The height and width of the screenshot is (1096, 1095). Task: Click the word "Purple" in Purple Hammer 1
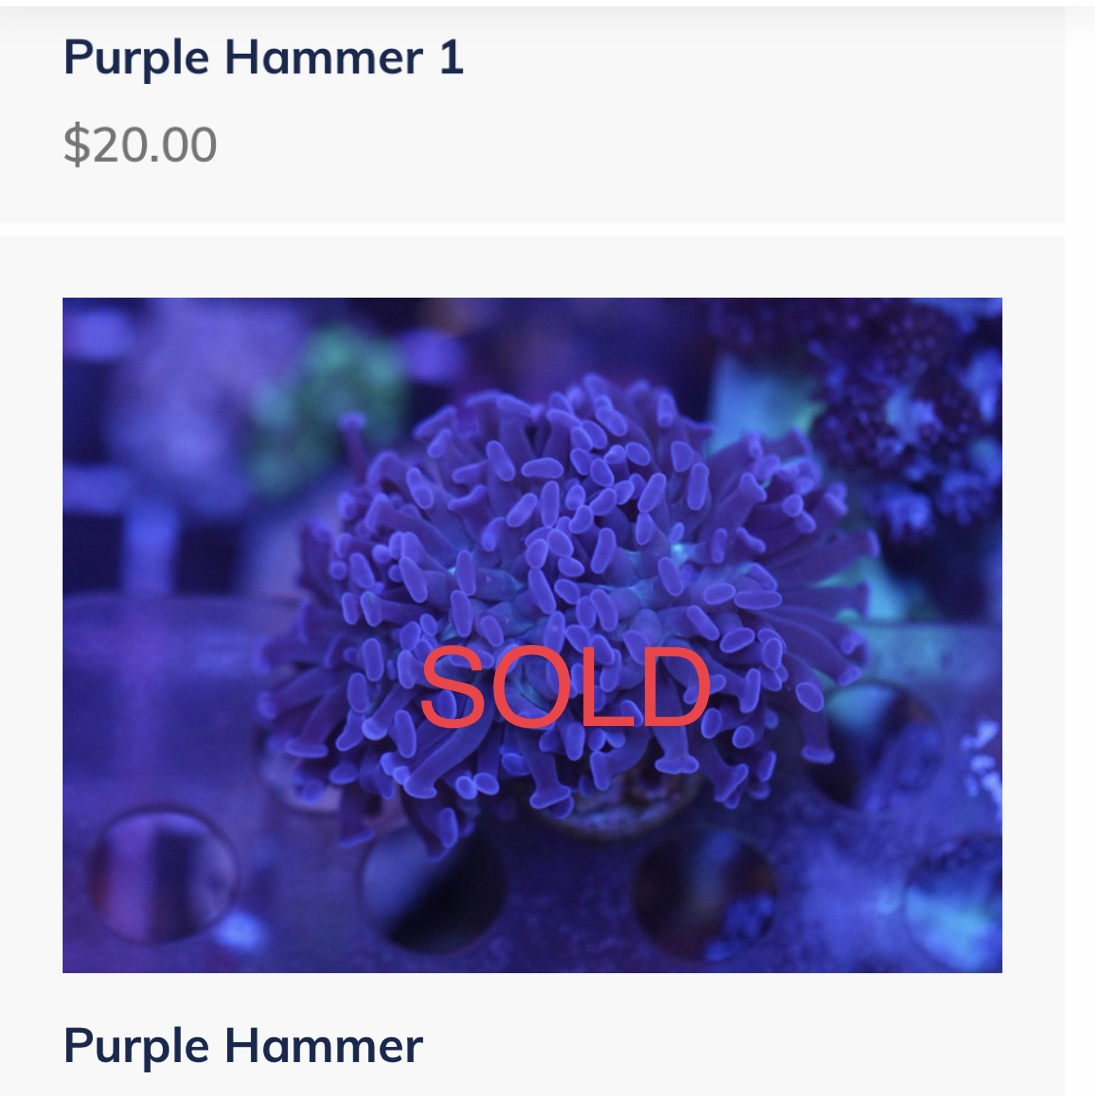[x=136, y=57]
